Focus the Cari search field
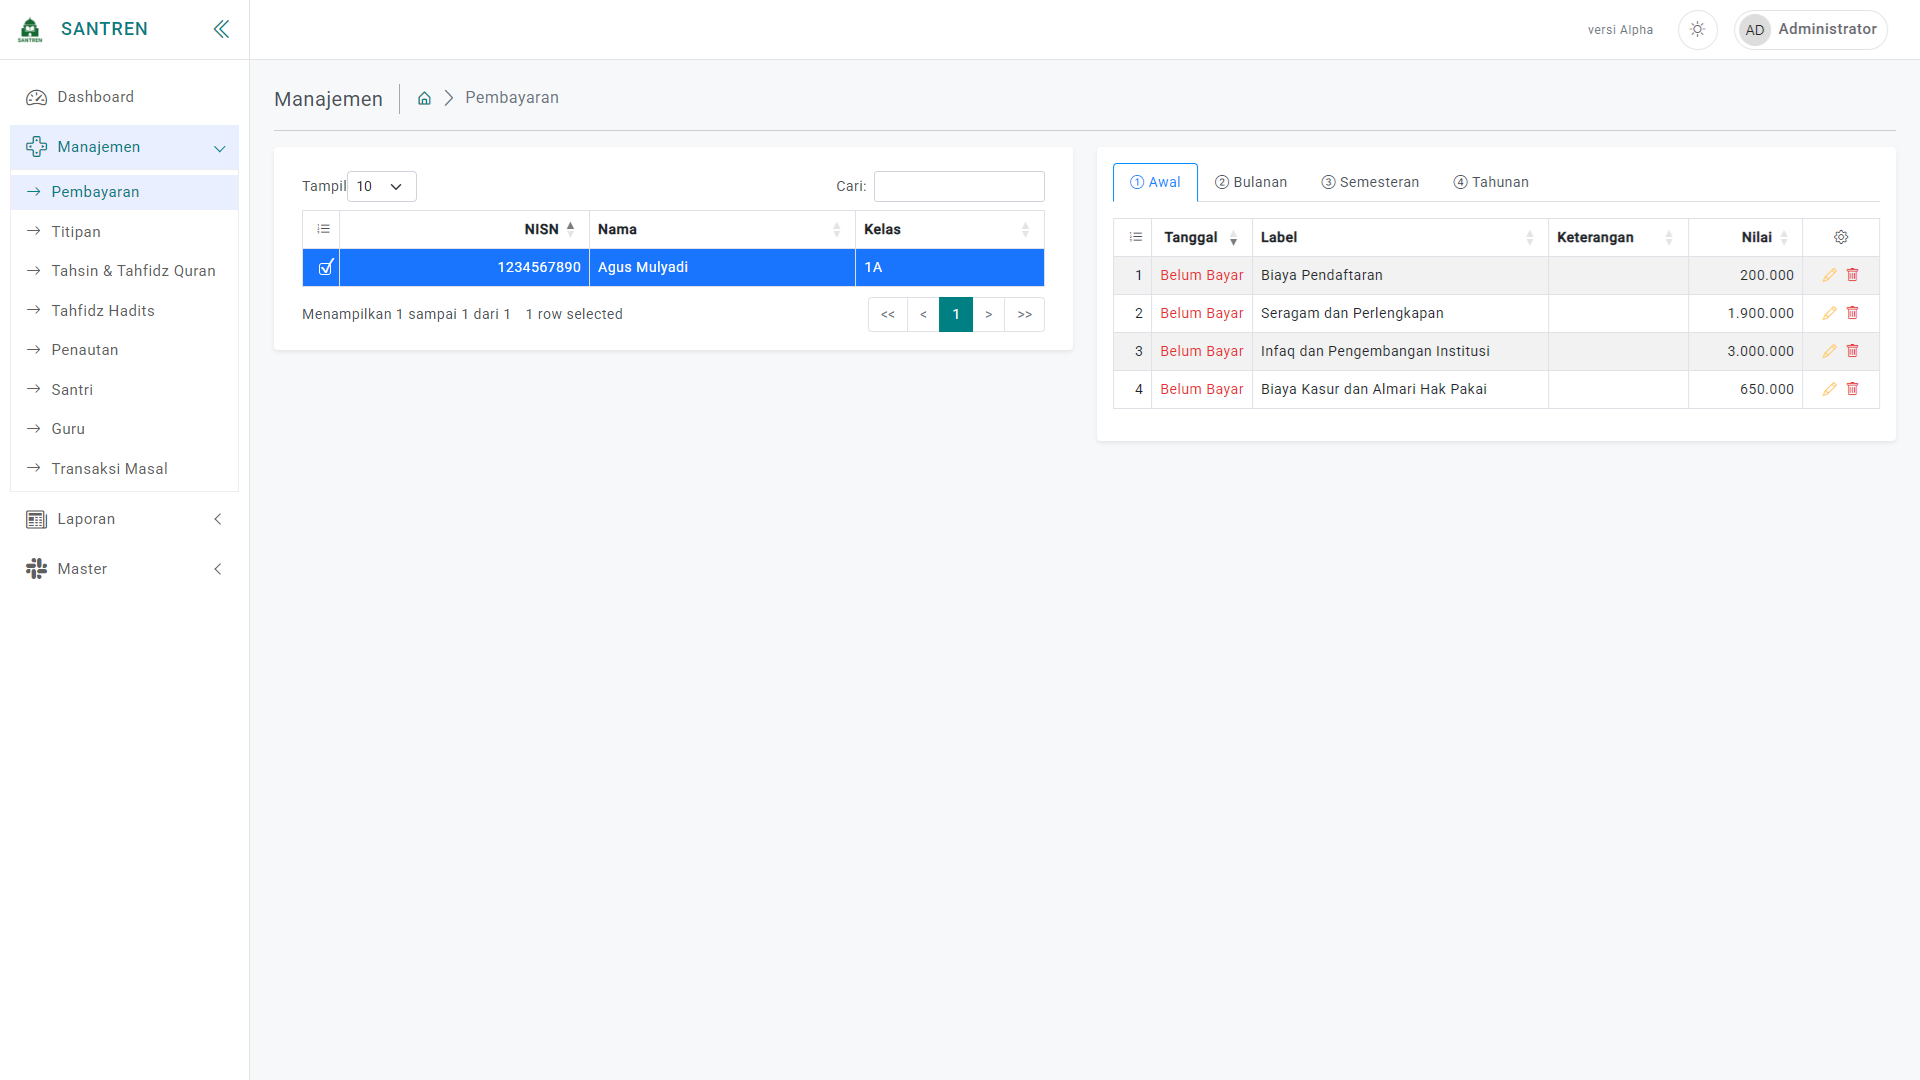The width and height of the screenshot is (1920, 1080). (x=959, y=186)
